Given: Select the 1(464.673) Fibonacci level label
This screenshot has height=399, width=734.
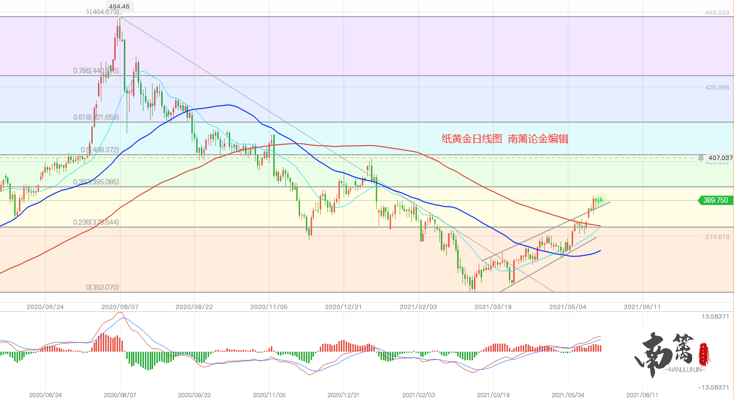Looking at the screenshot, I should [103, 12].
